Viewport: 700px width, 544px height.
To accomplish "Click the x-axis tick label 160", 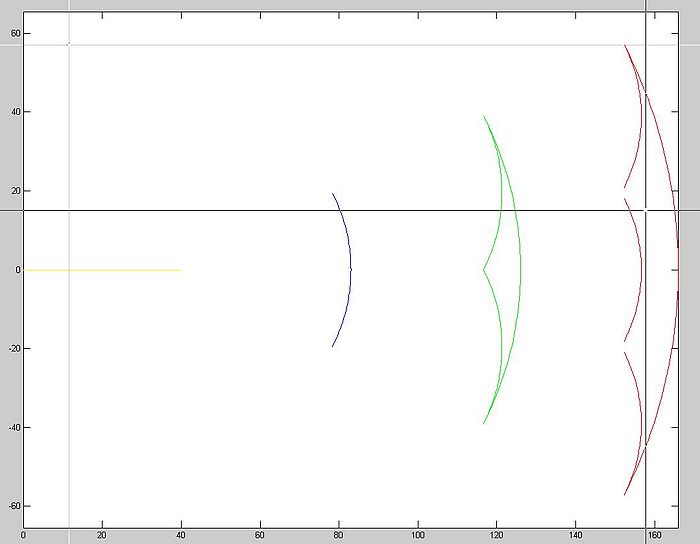I will tap(655, 536).
